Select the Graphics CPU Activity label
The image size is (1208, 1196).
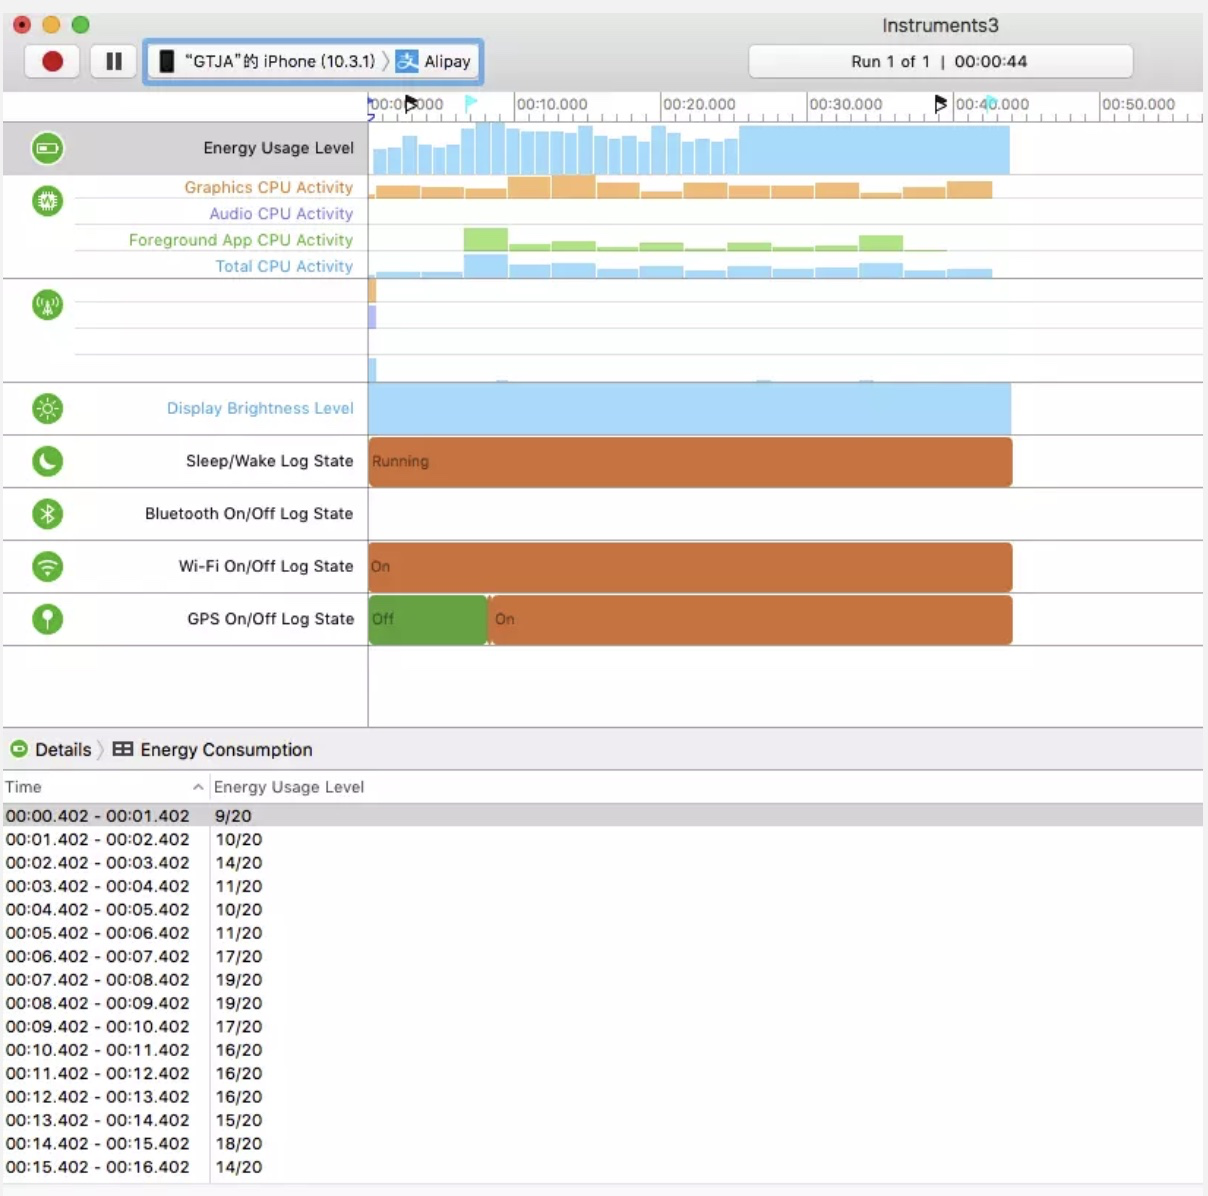[x=269, y=187]
